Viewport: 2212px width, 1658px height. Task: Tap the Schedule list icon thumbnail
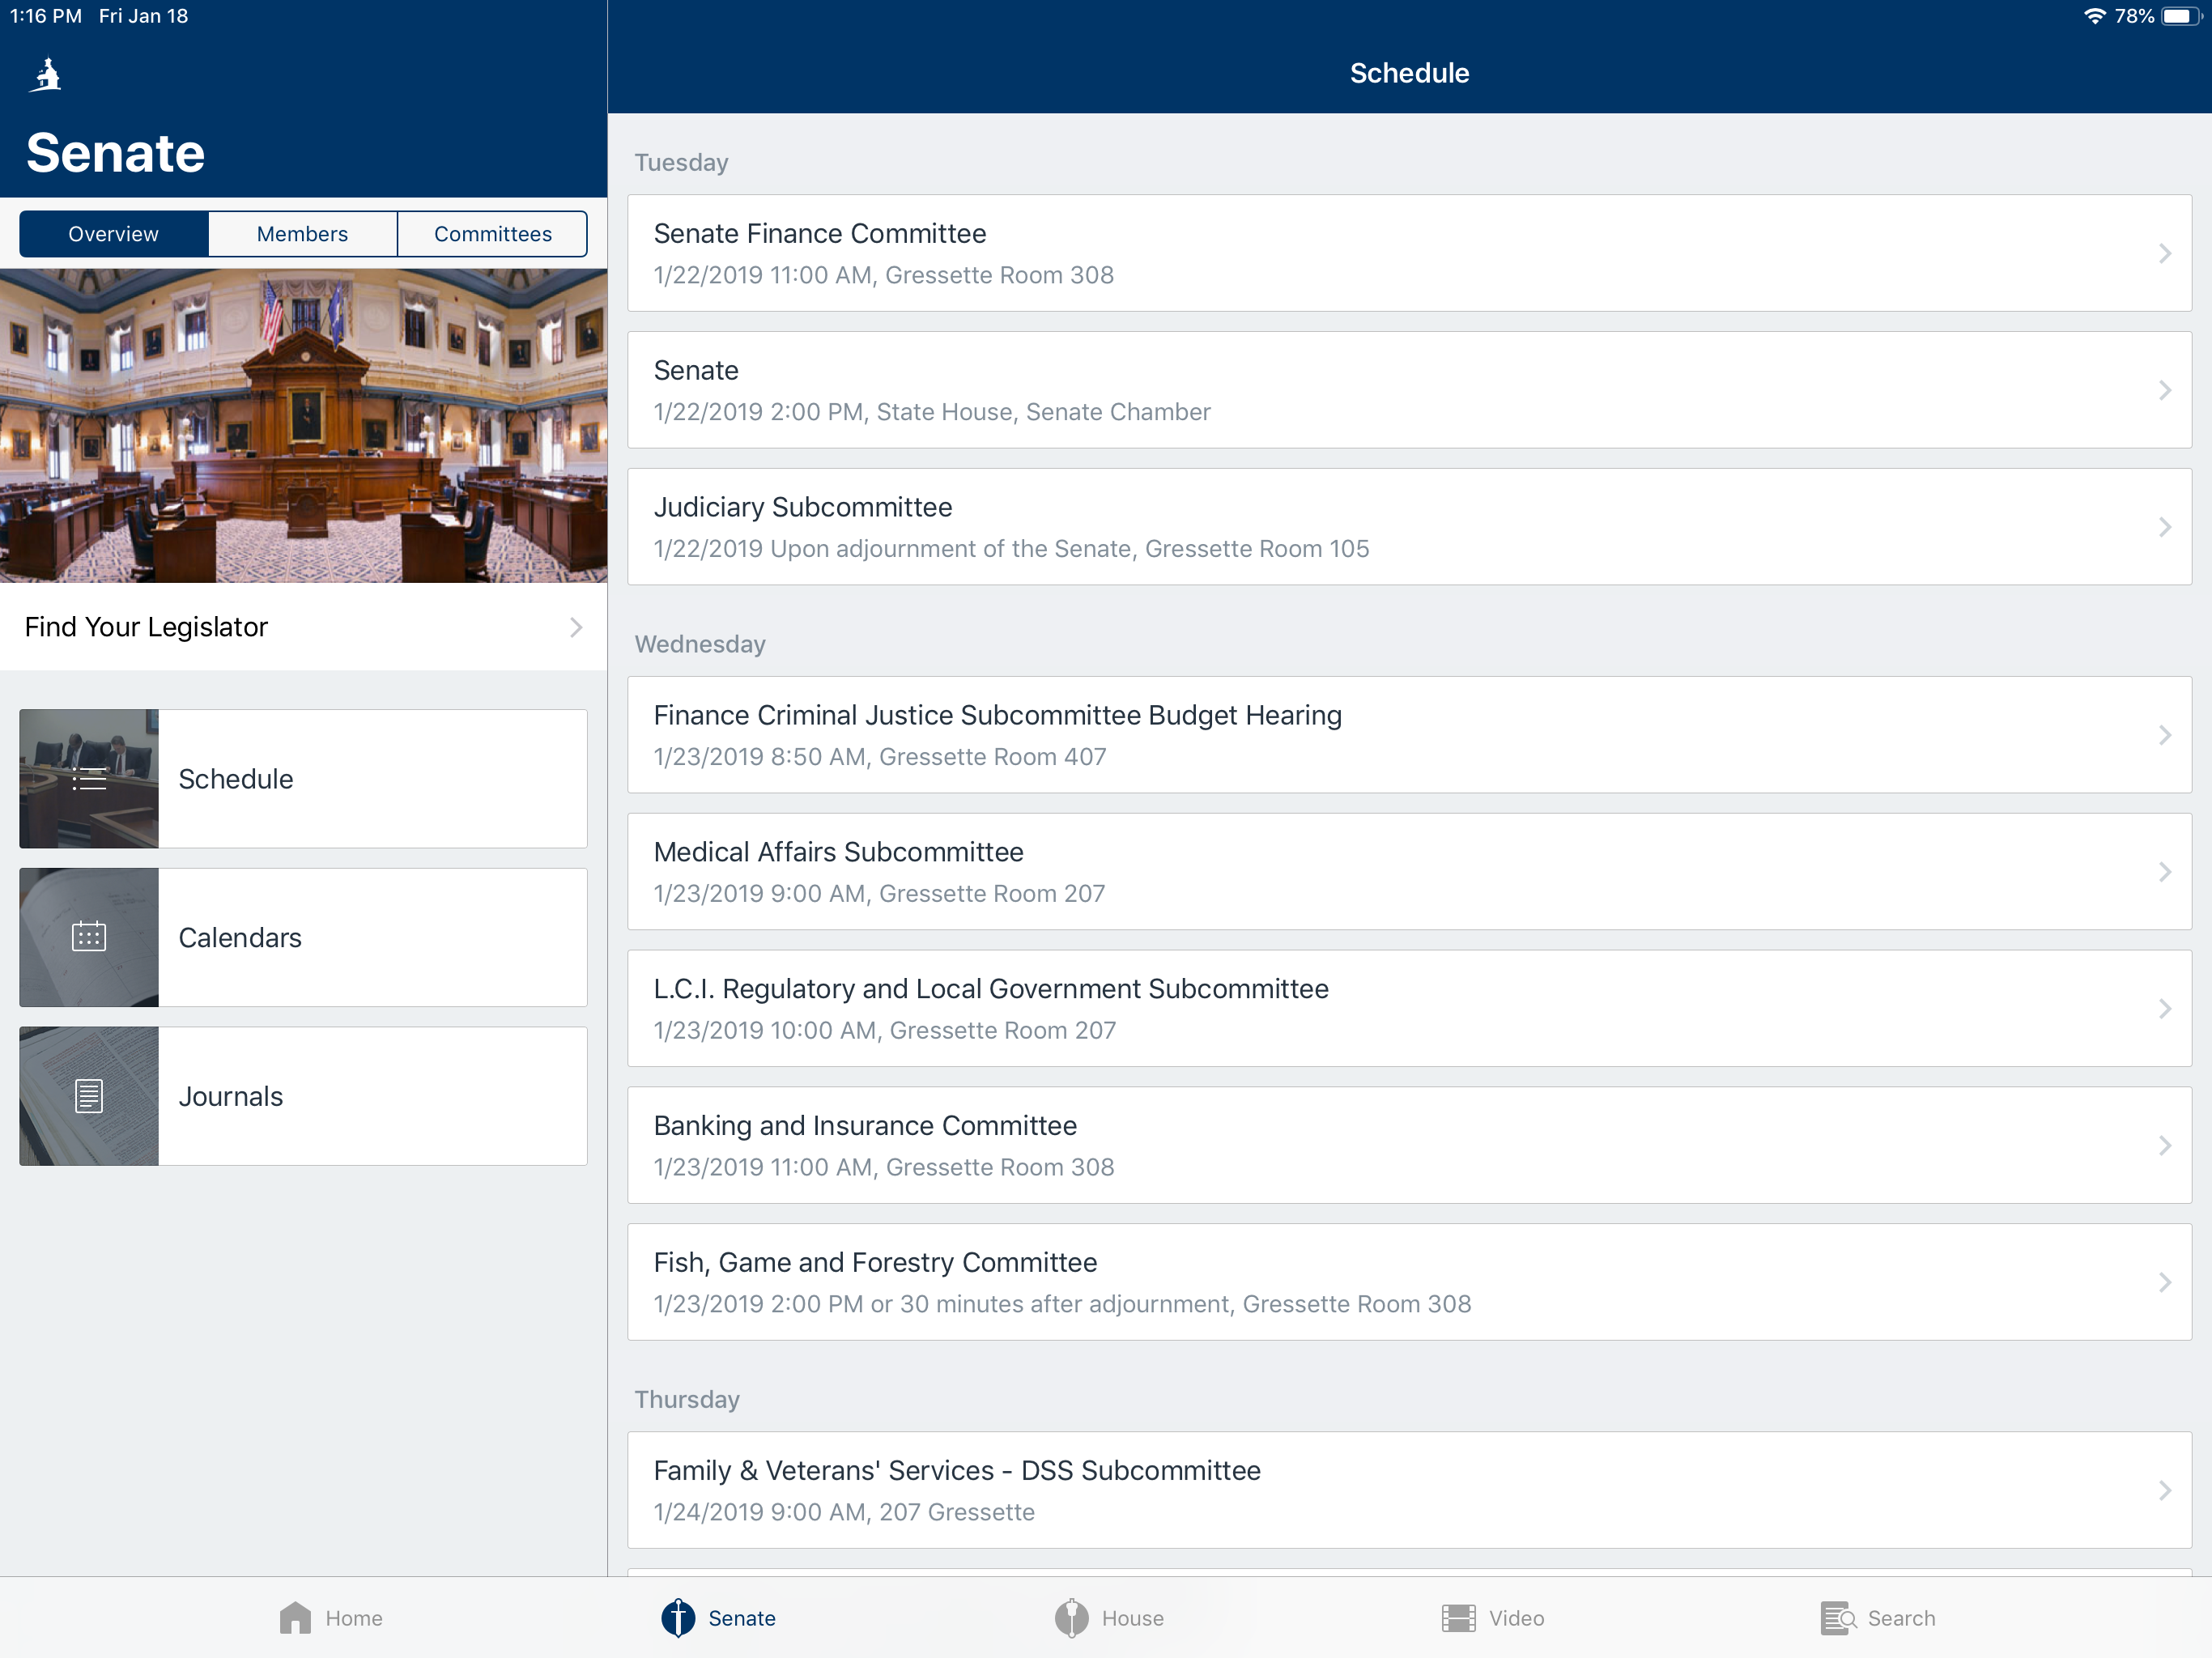click(x=89, y=779)
